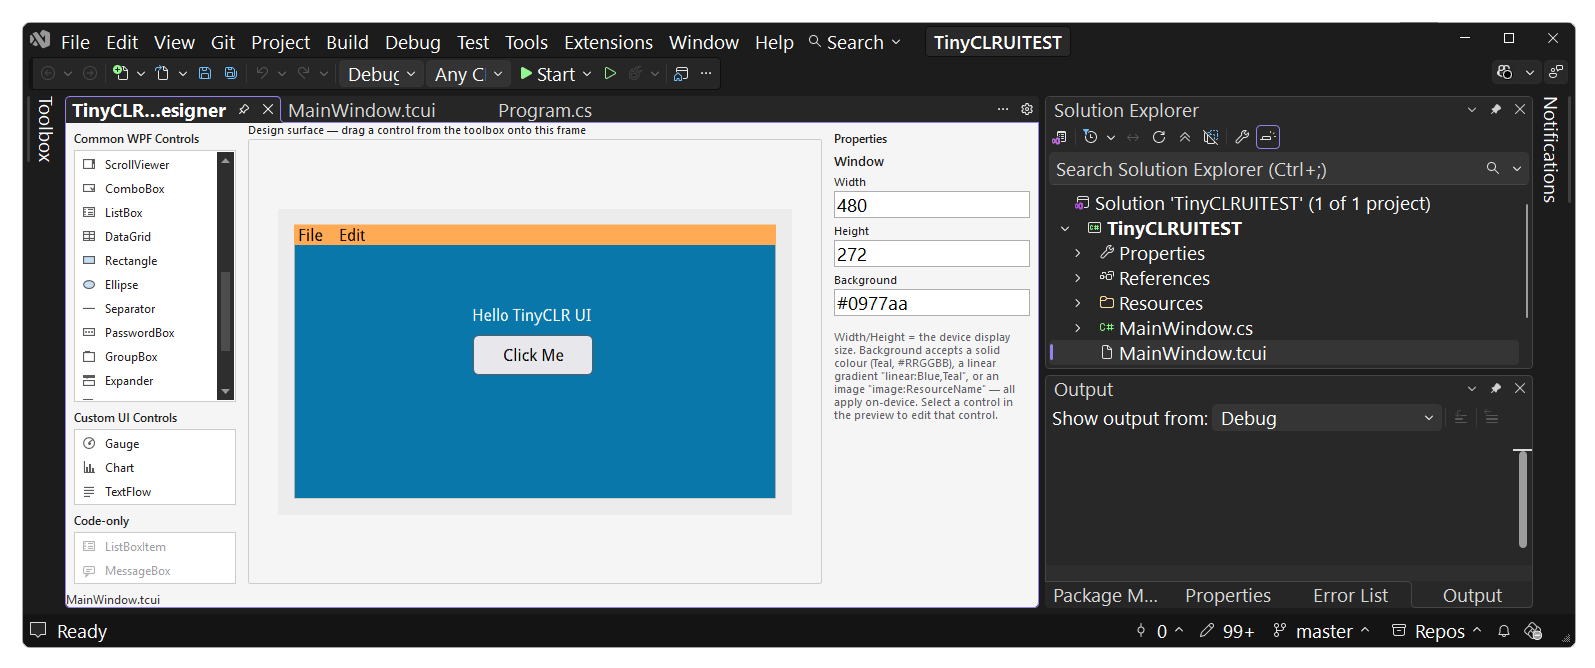
Task: Open the Debug configuration dropdown
Action: pos(381,74)
